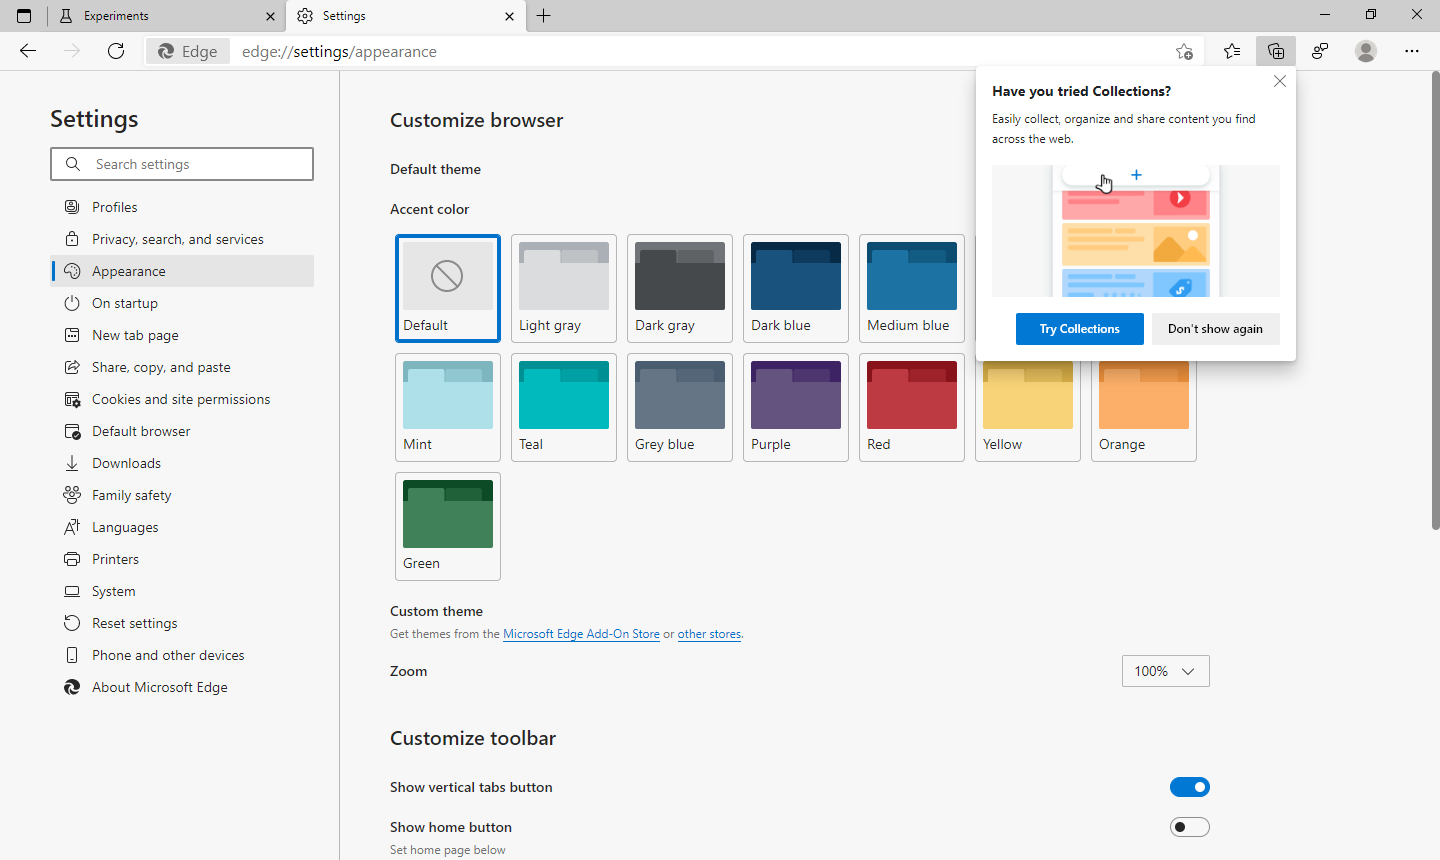Click the Downloads arrow icon
The image size is (1440, 860).
pos(72,463)
